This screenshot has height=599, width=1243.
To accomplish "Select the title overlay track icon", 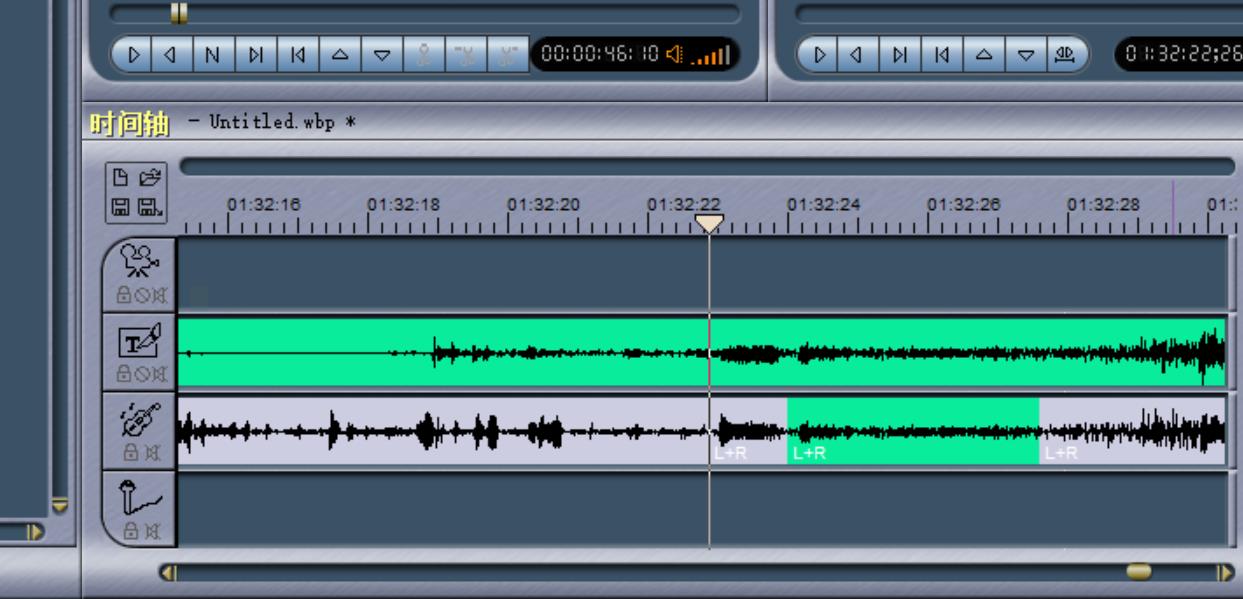I will 139,343.
